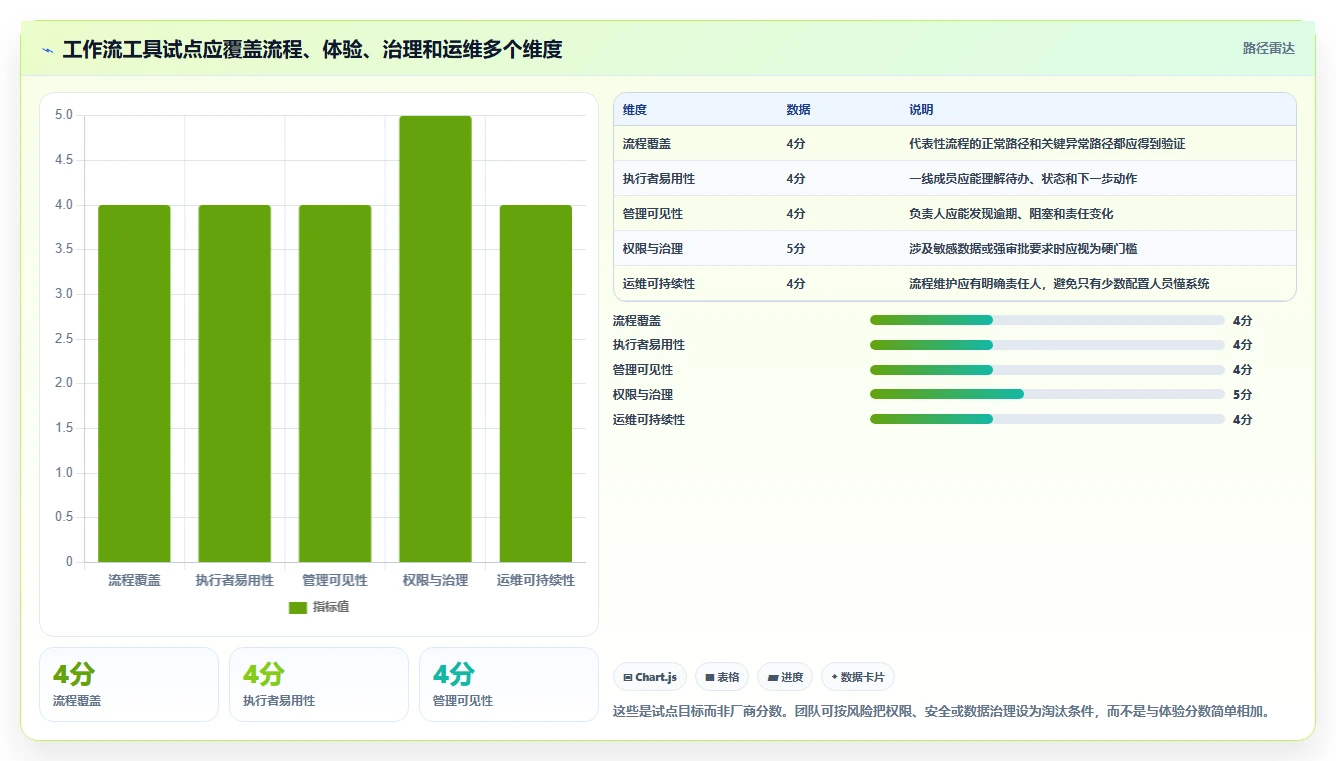Click the lightning icon beside the title
Screen dimensions: 1336x761
48,50
